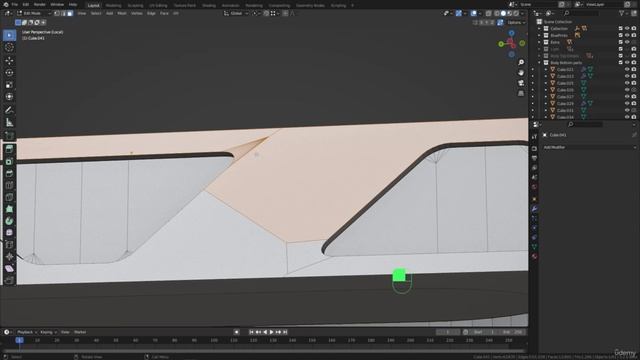640x360 pixels.
Task: Enable edge select mode
Action: [63, 13]
